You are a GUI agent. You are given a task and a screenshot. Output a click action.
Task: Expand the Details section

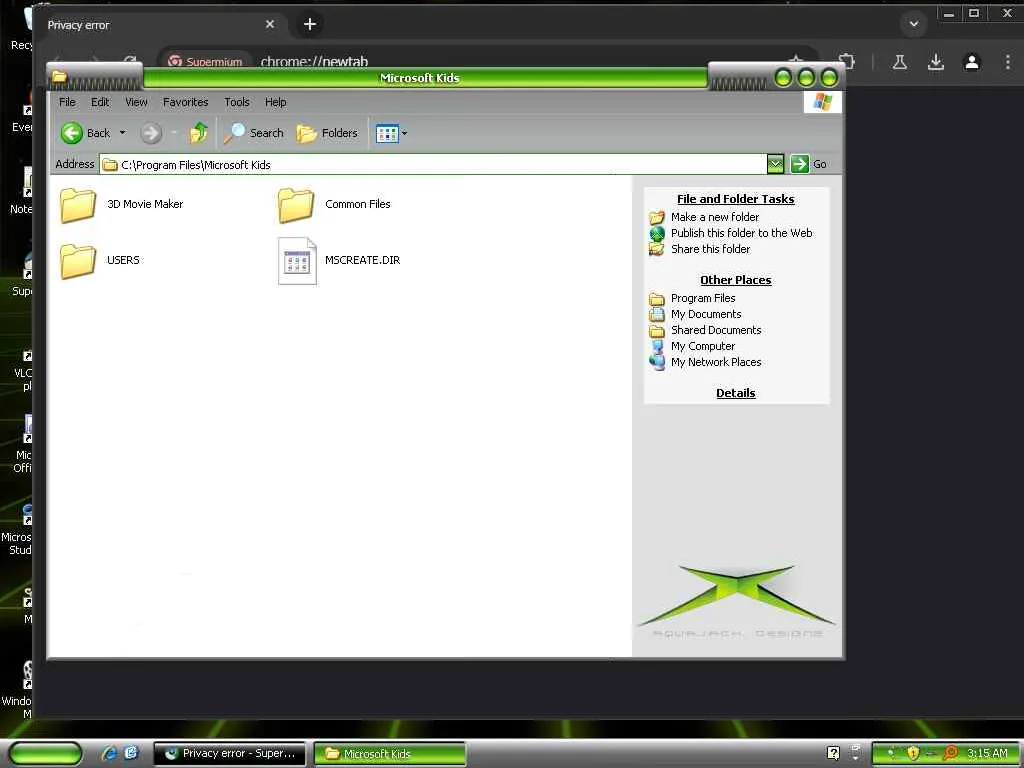click(735, 393)
